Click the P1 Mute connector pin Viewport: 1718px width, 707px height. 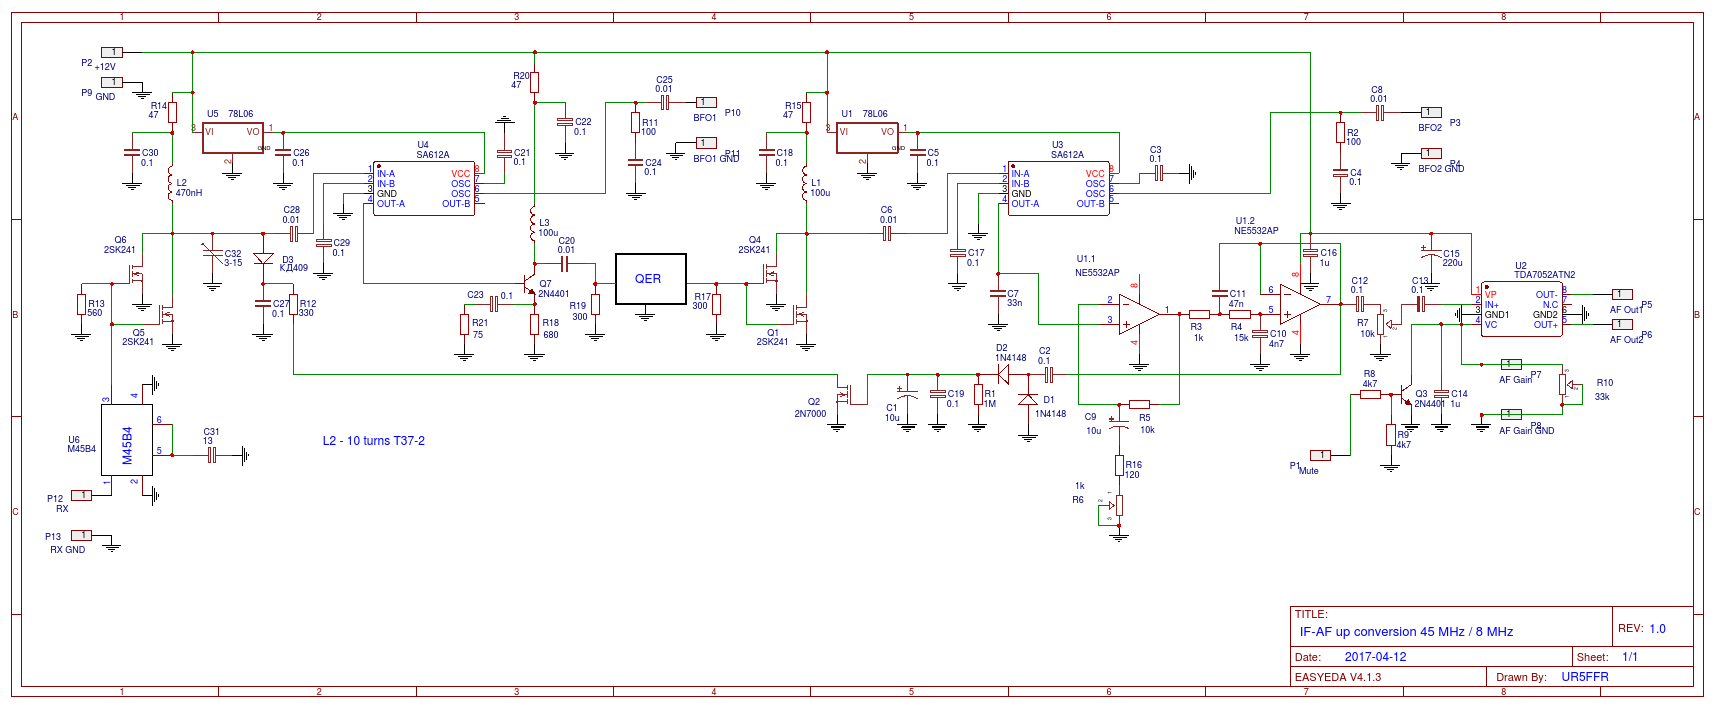coord(1320,455)
